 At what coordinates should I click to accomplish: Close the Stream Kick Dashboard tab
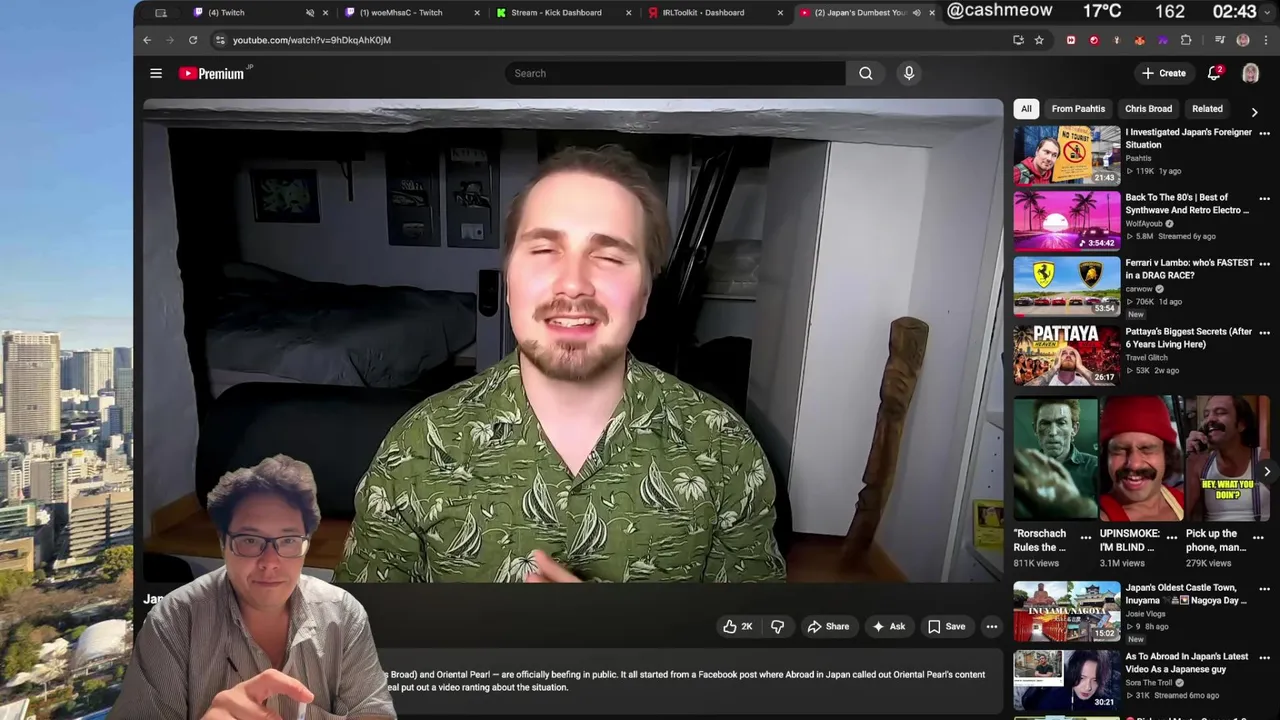(628, 13)
